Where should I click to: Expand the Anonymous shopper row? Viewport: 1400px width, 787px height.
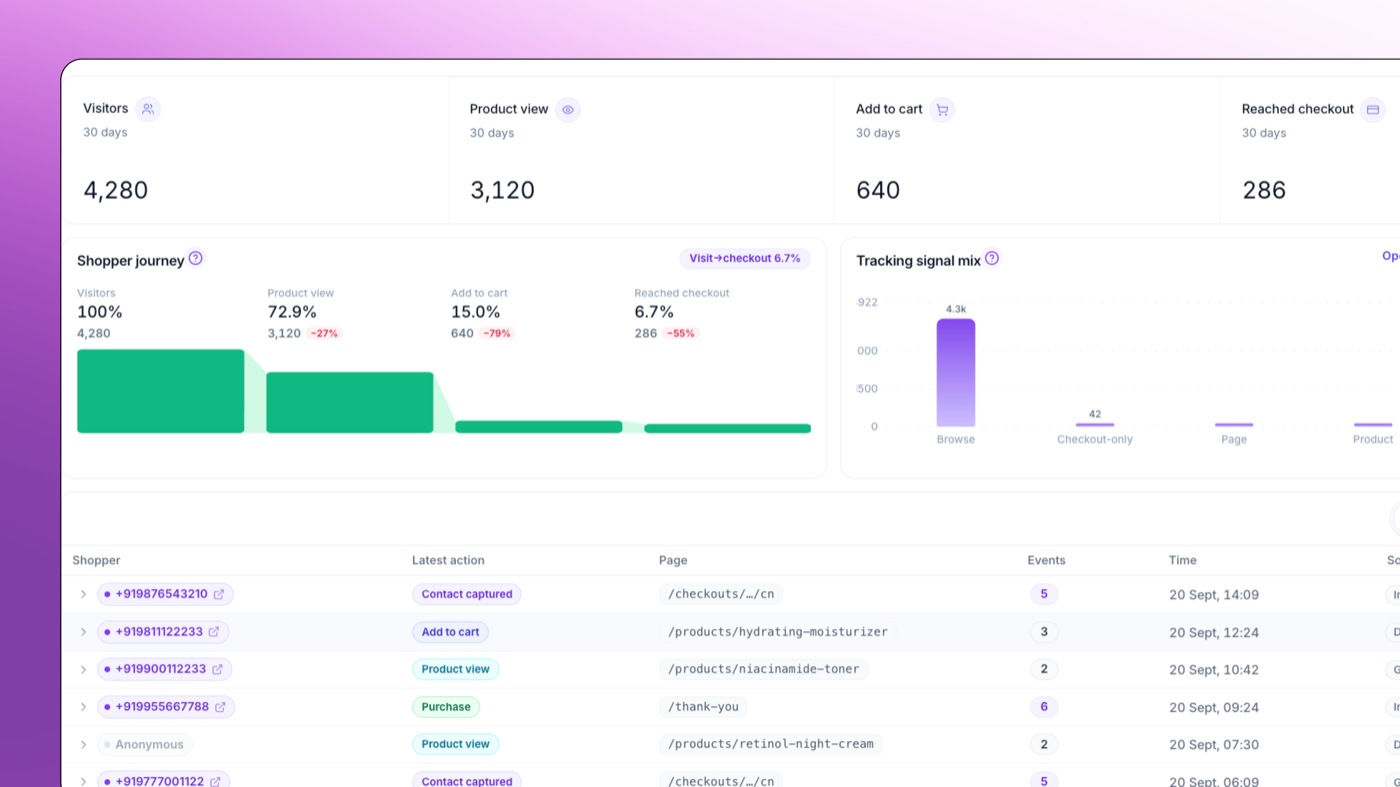(x=84, y=744)
